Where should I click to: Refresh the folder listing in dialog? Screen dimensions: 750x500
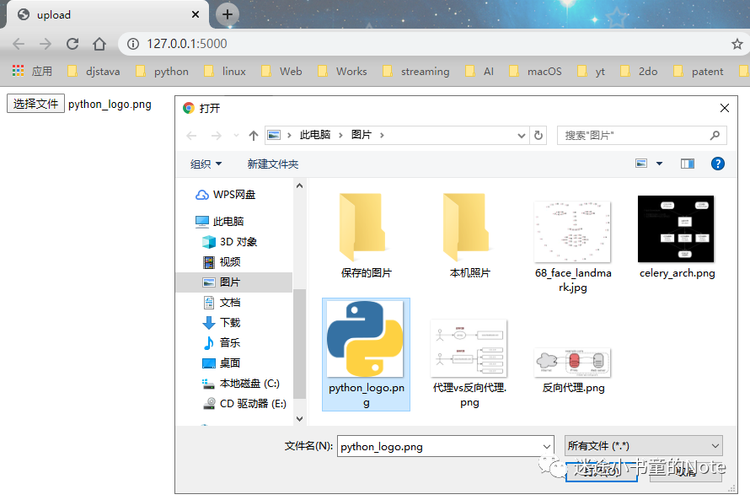(538, 136)
